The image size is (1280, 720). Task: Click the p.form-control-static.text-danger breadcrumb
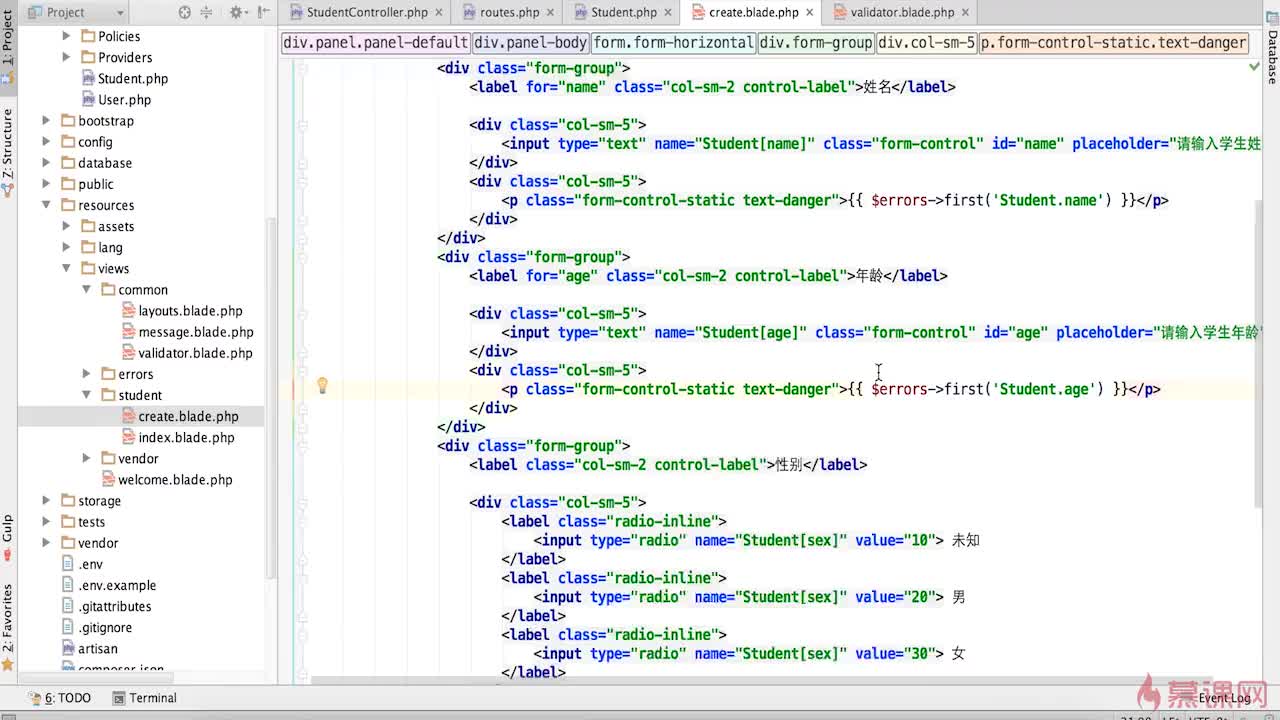coord(1114,43)
